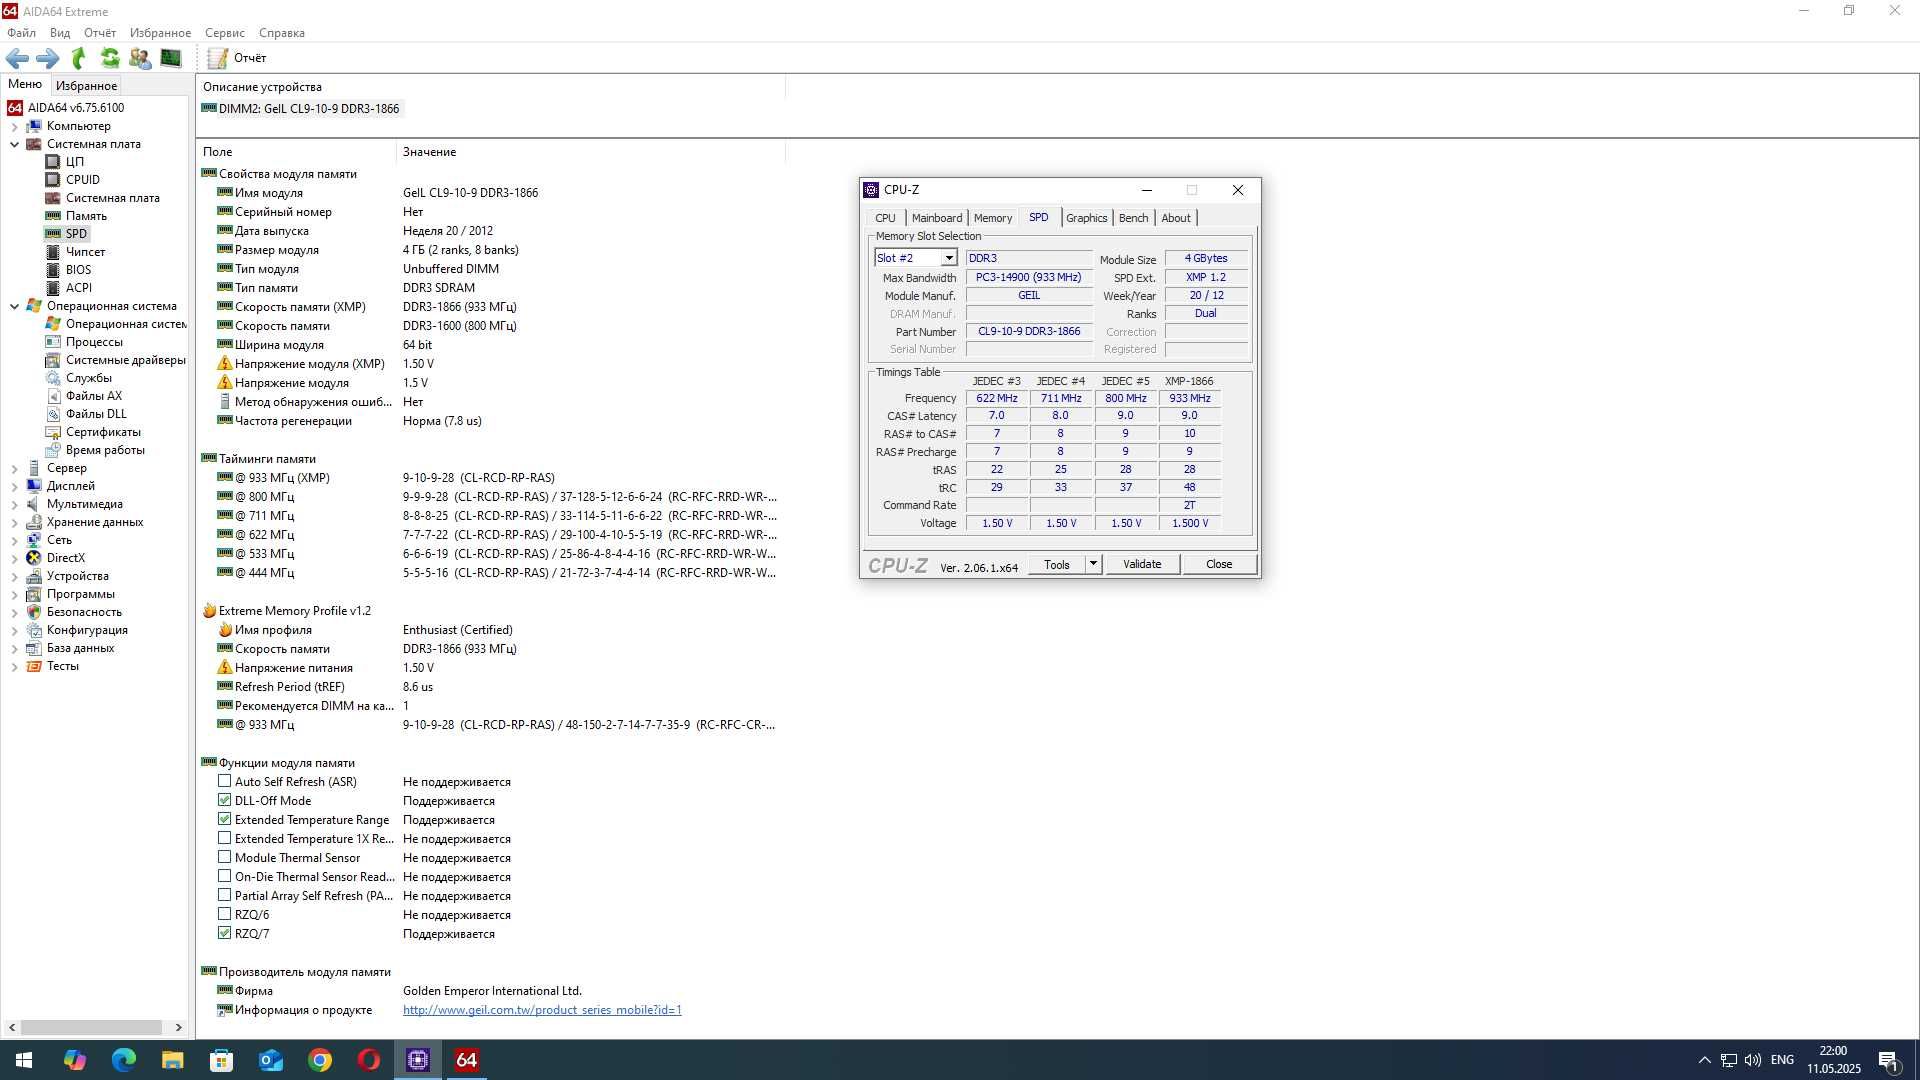Open File Explorer from the taskbar
The image size is (1920, 1080).
[173, 1060]
